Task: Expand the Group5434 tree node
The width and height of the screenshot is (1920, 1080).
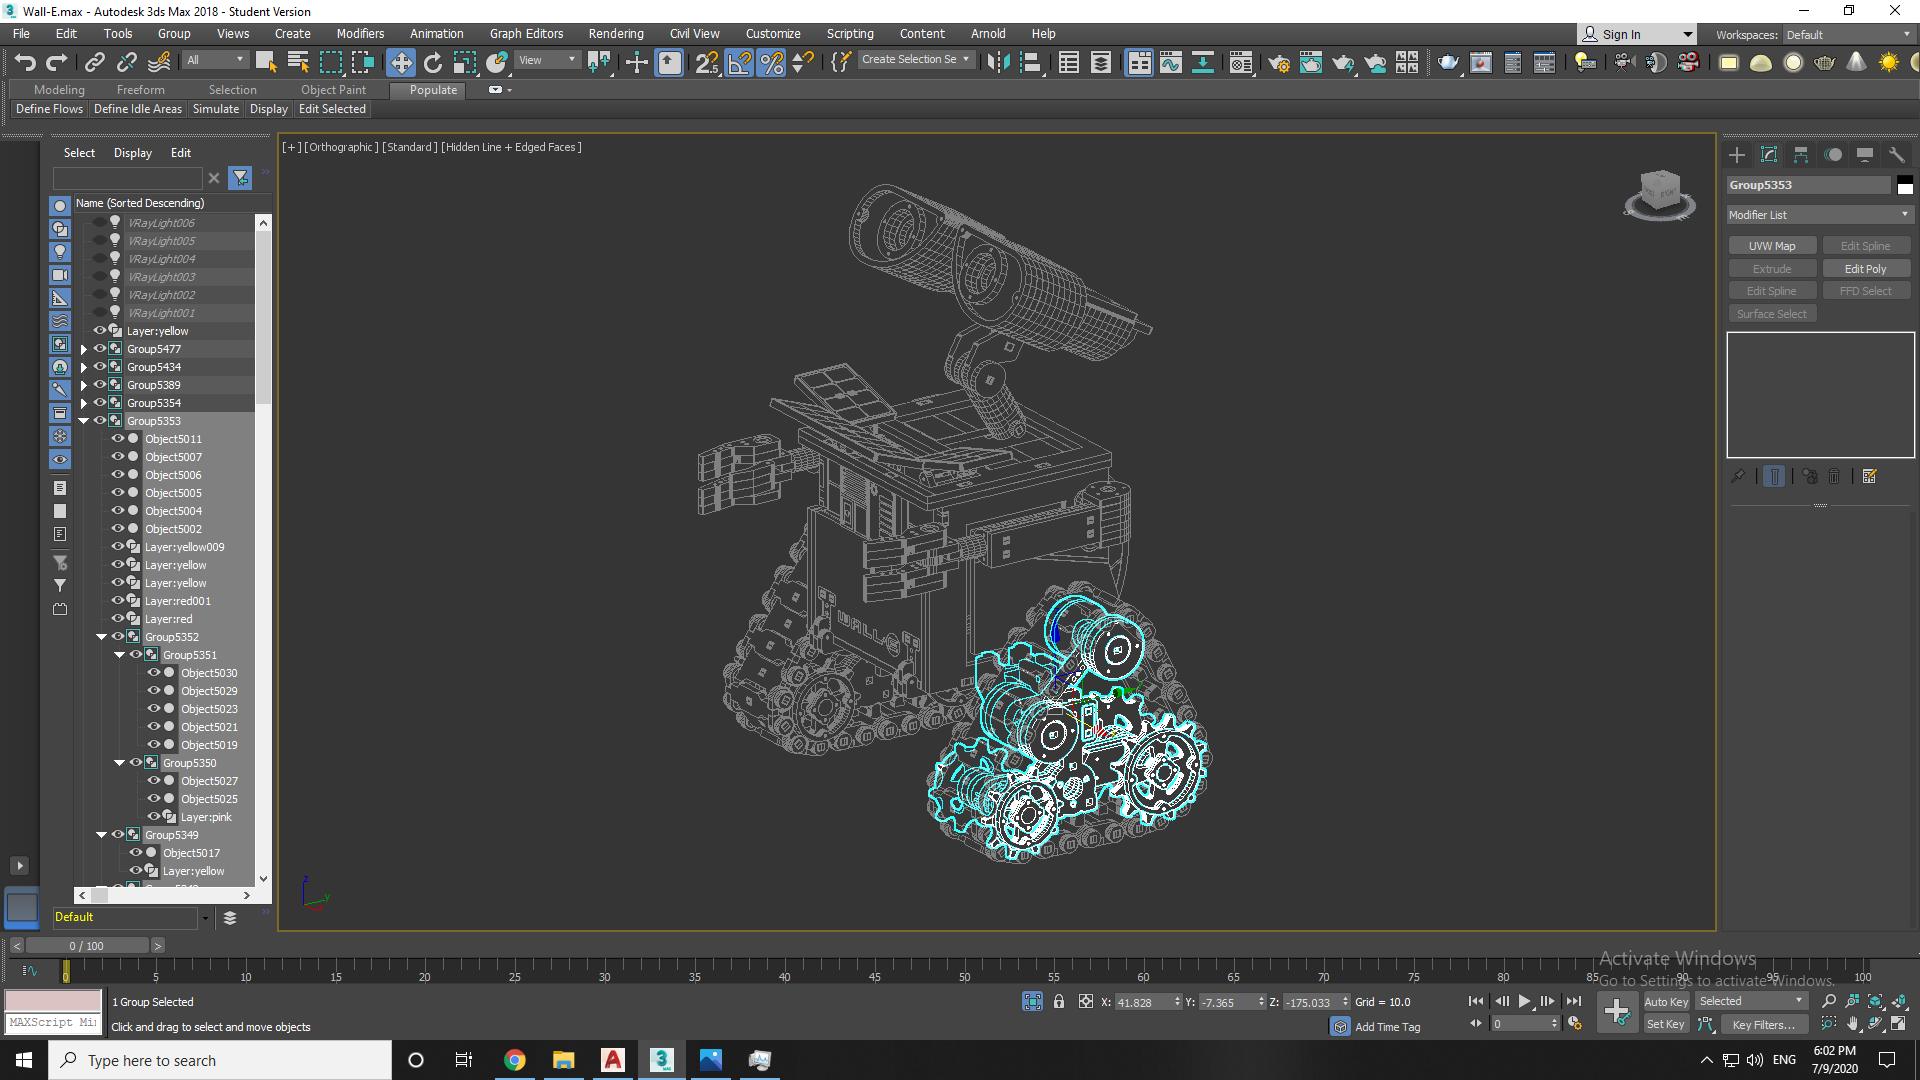Action: click(x=84, y=367)
